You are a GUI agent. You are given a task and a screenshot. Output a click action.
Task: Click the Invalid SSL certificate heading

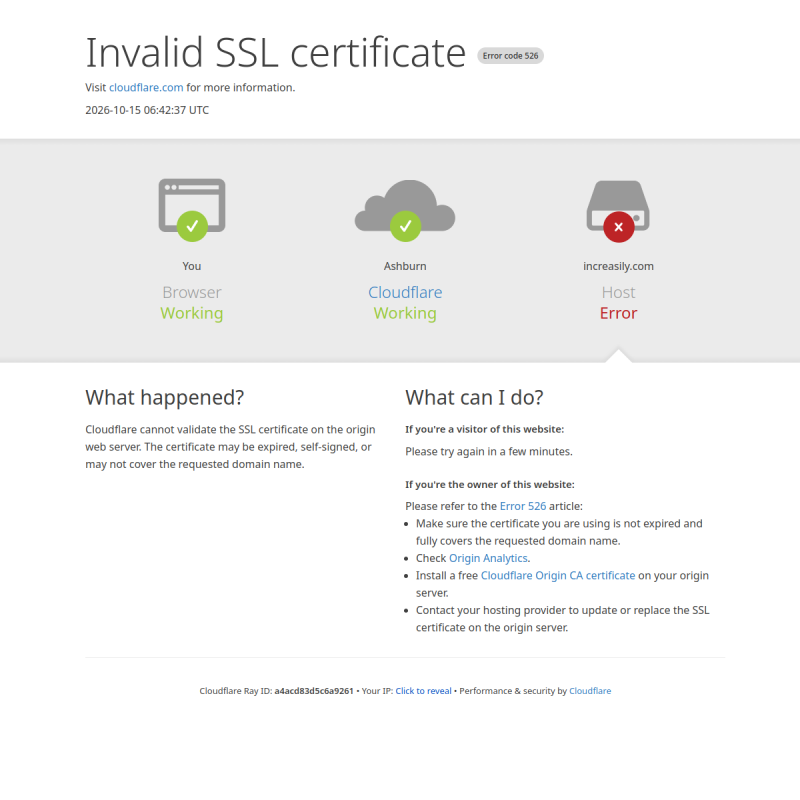[276, 52]
